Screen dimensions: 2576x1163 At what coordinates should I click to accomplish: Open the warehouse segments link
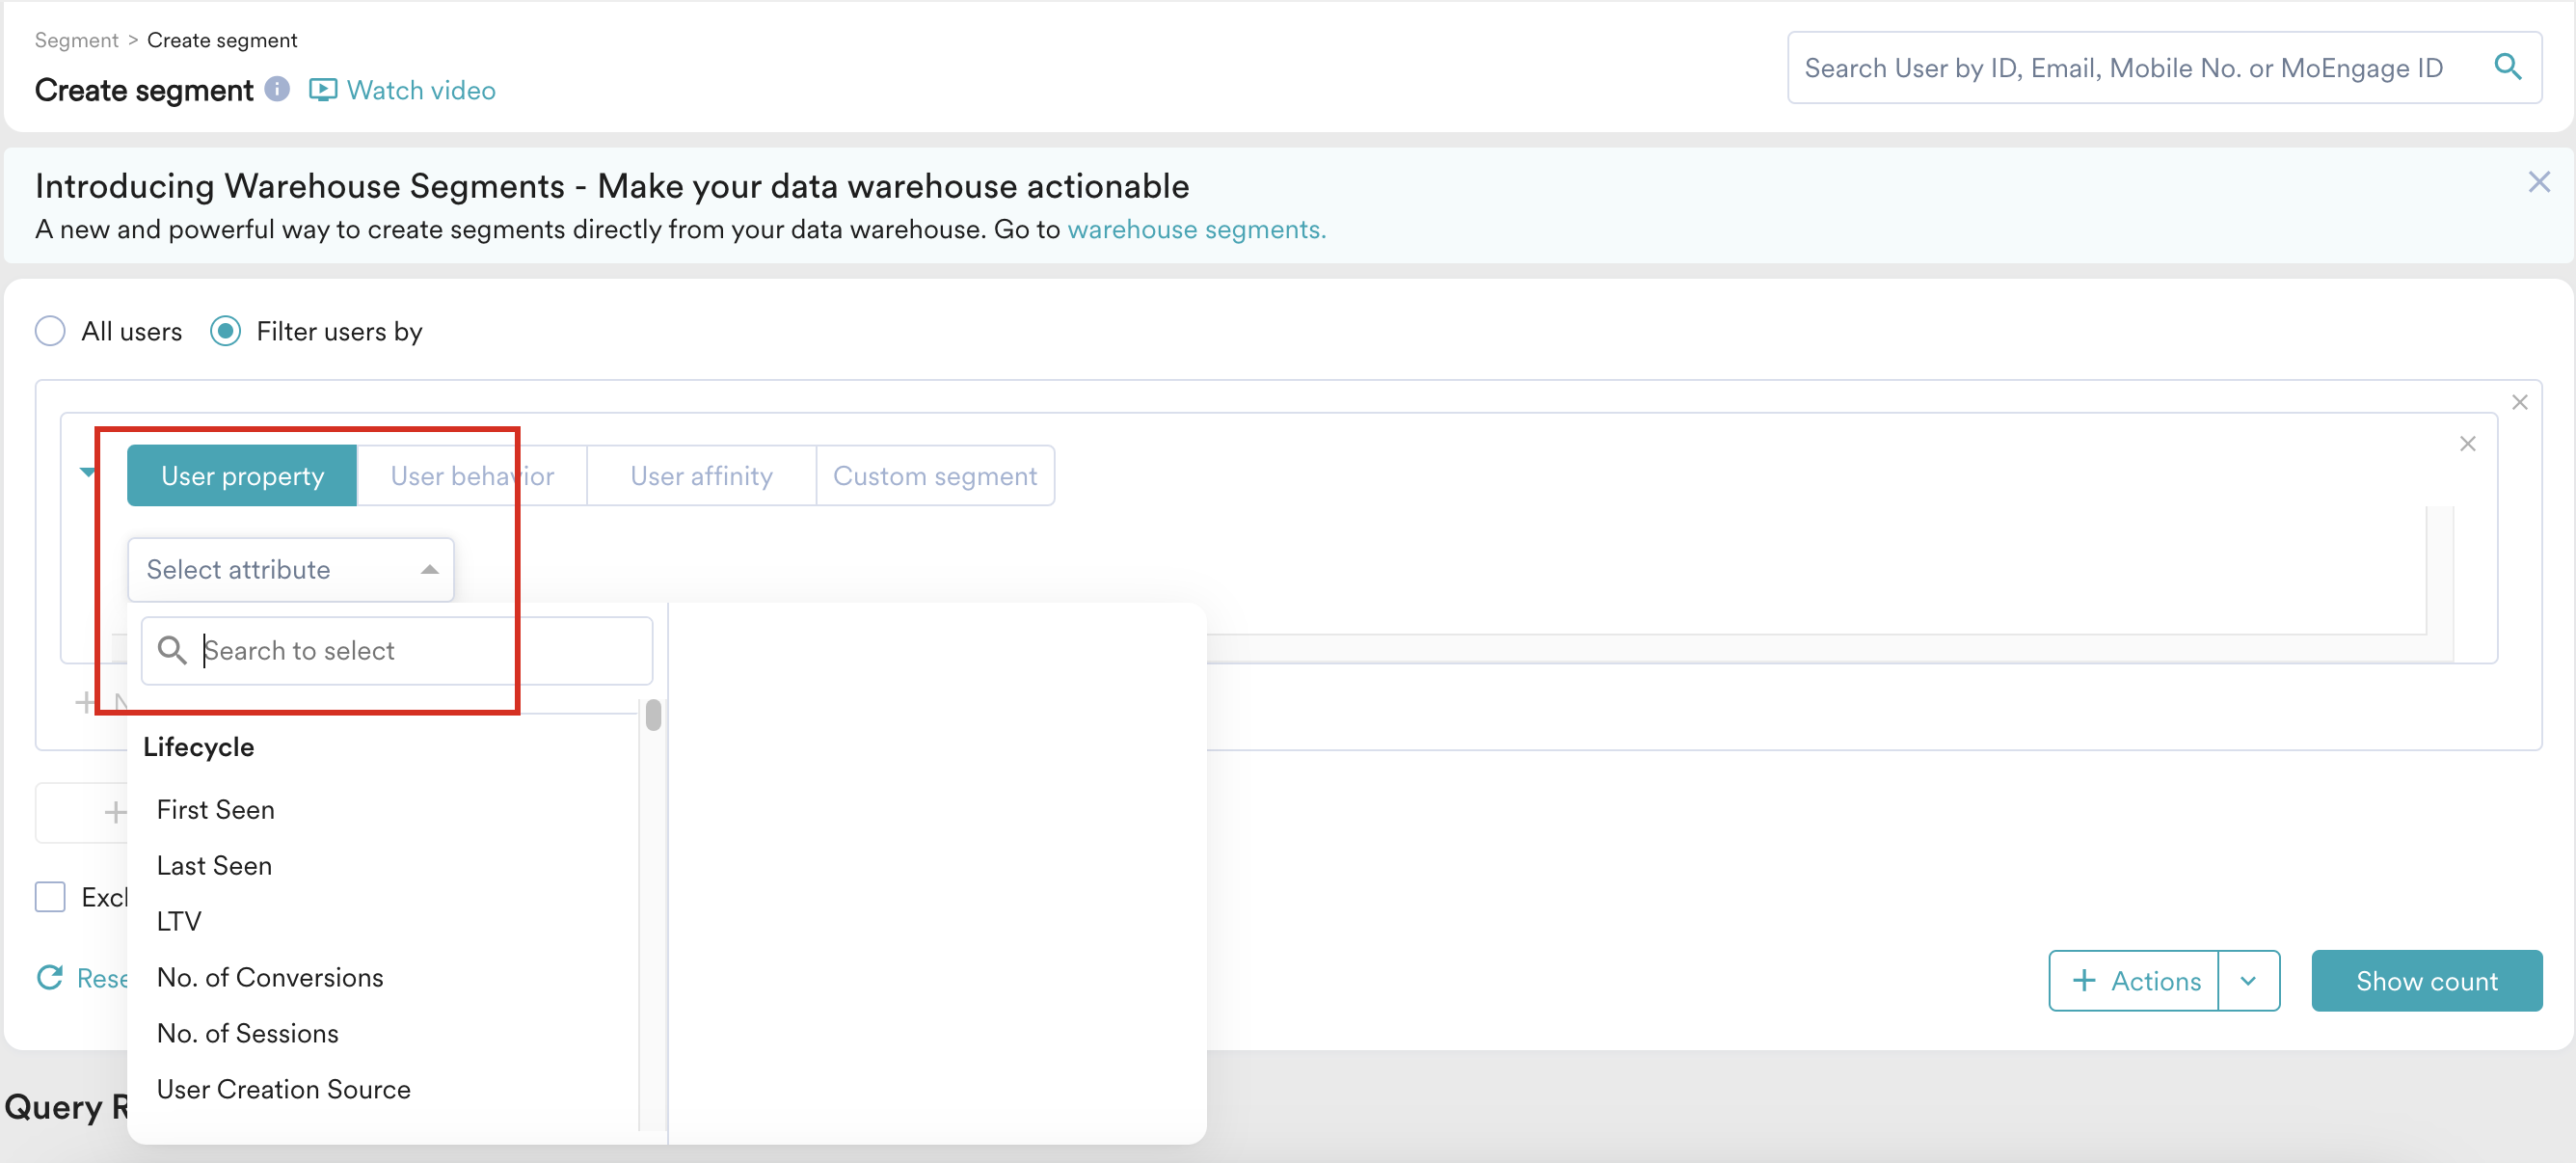pyautogui.click(x=1196, y=229)
